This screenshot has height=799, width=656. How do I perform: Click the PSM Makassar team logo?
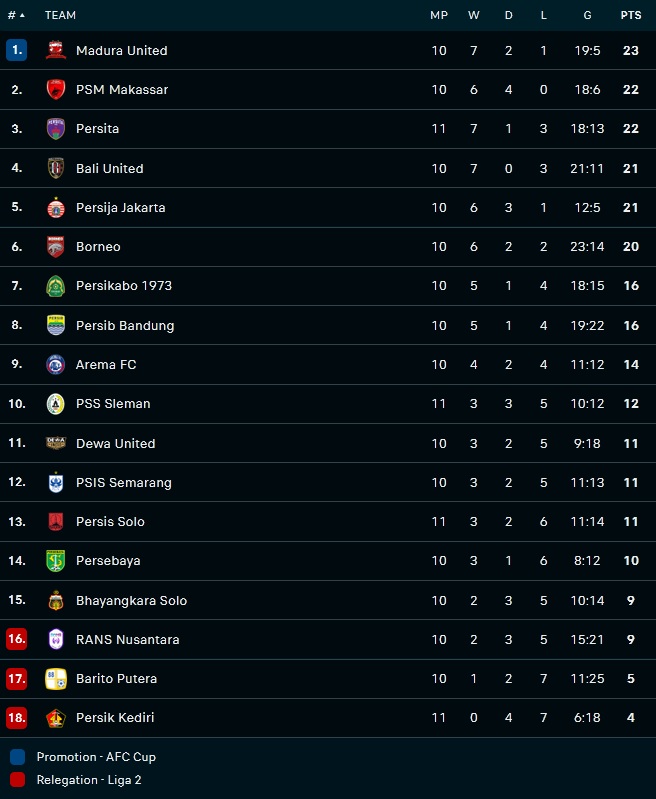point(56,89)
